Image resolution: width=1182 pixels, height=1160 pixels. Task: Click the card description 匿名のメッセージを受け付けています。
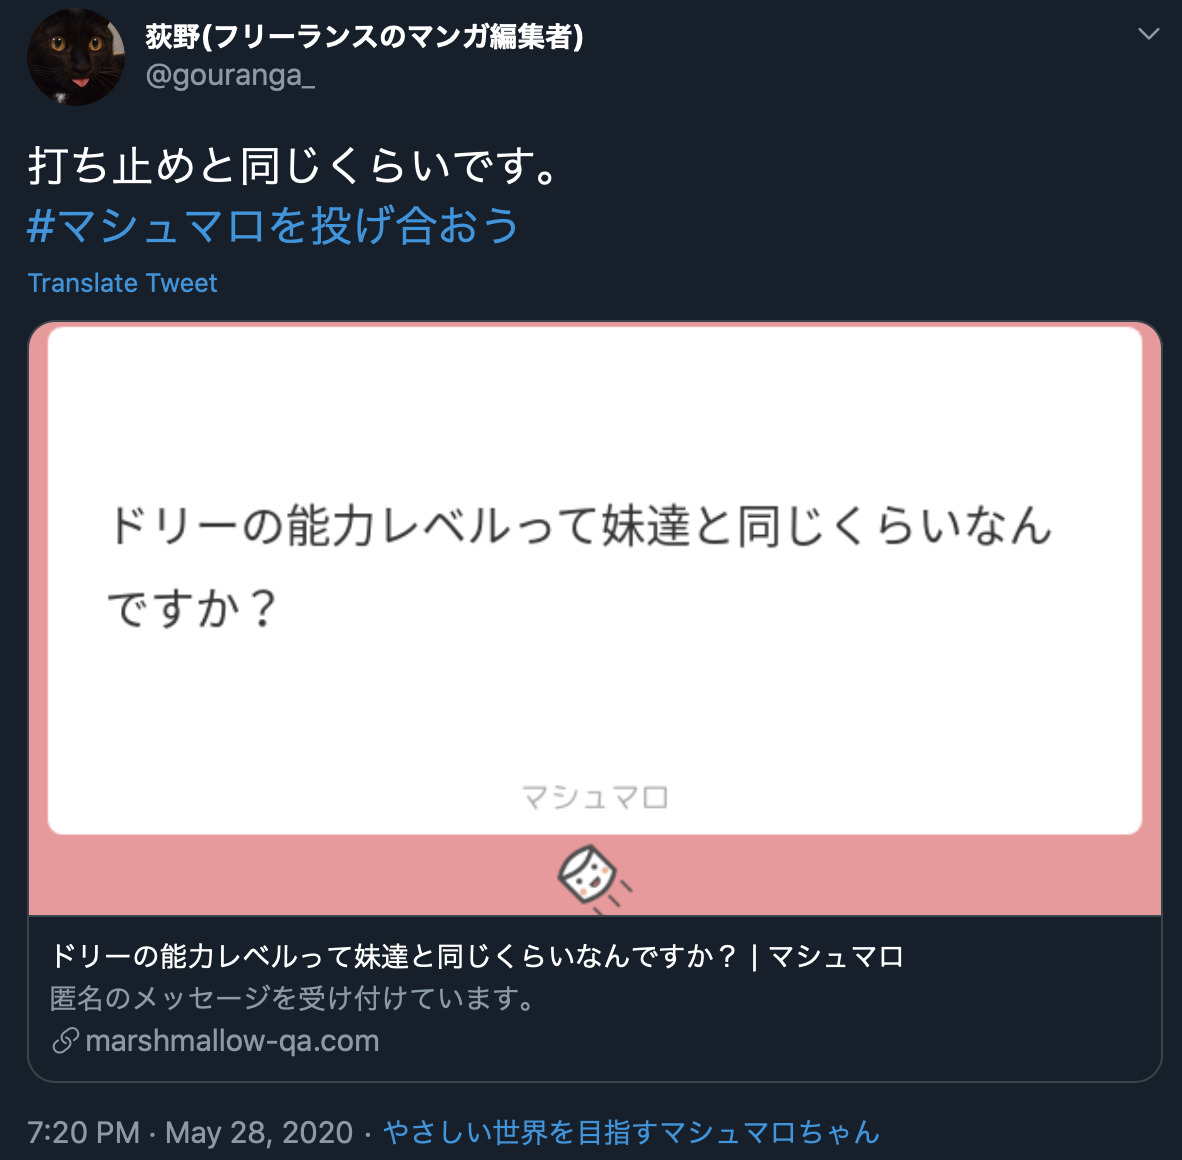pos(293,998)
